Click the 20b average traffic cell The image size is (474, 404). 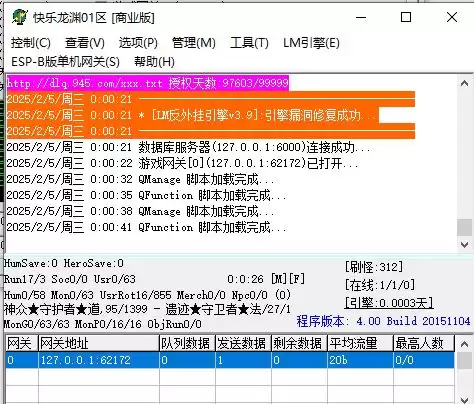(361, 360)
